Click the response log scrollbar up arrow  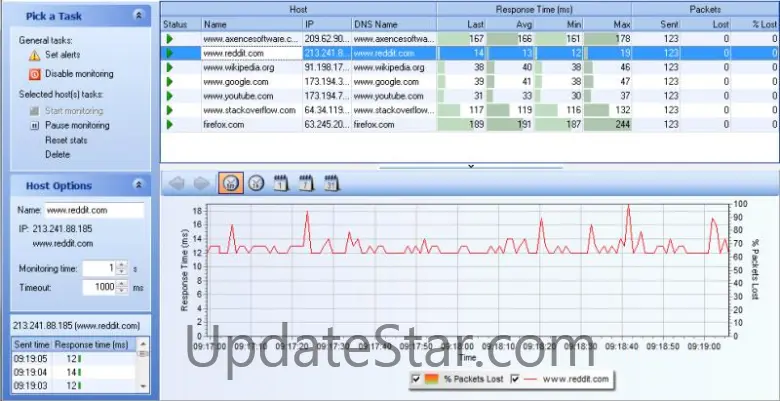point(143,343)
